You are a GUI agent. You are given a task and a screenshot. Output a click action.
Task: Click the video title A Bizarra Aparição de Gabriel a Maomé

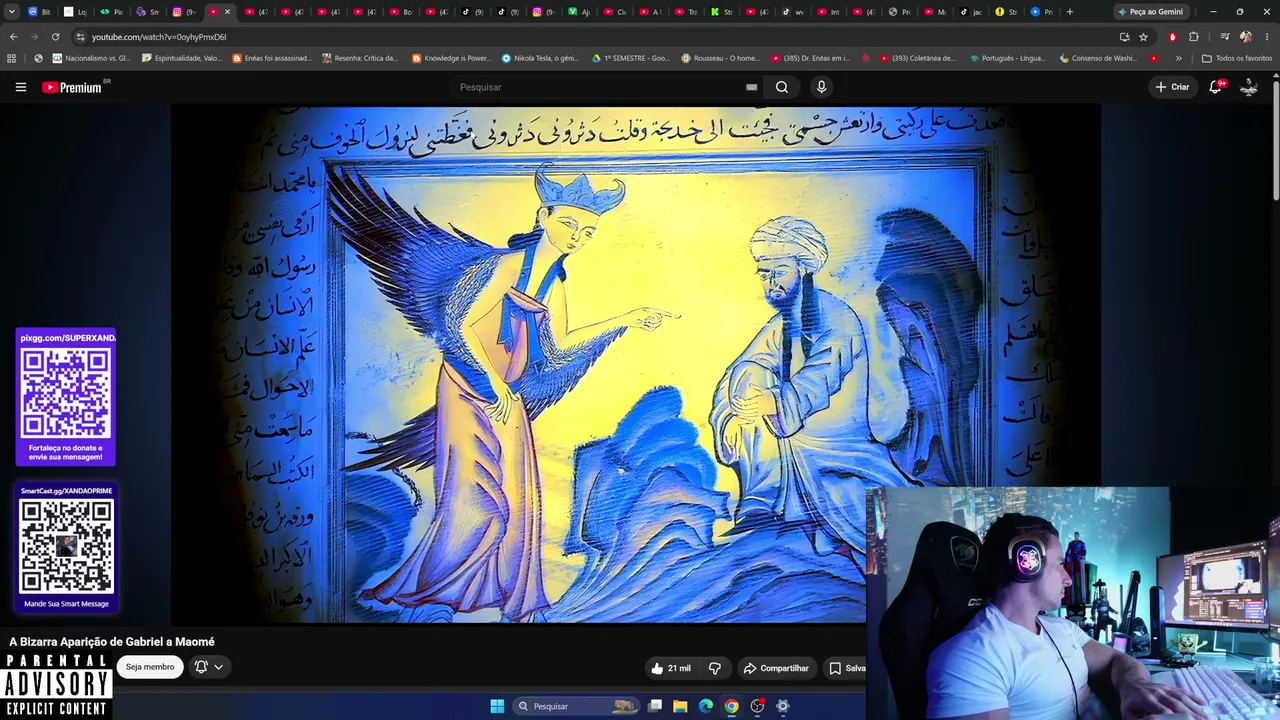(112, 642)
